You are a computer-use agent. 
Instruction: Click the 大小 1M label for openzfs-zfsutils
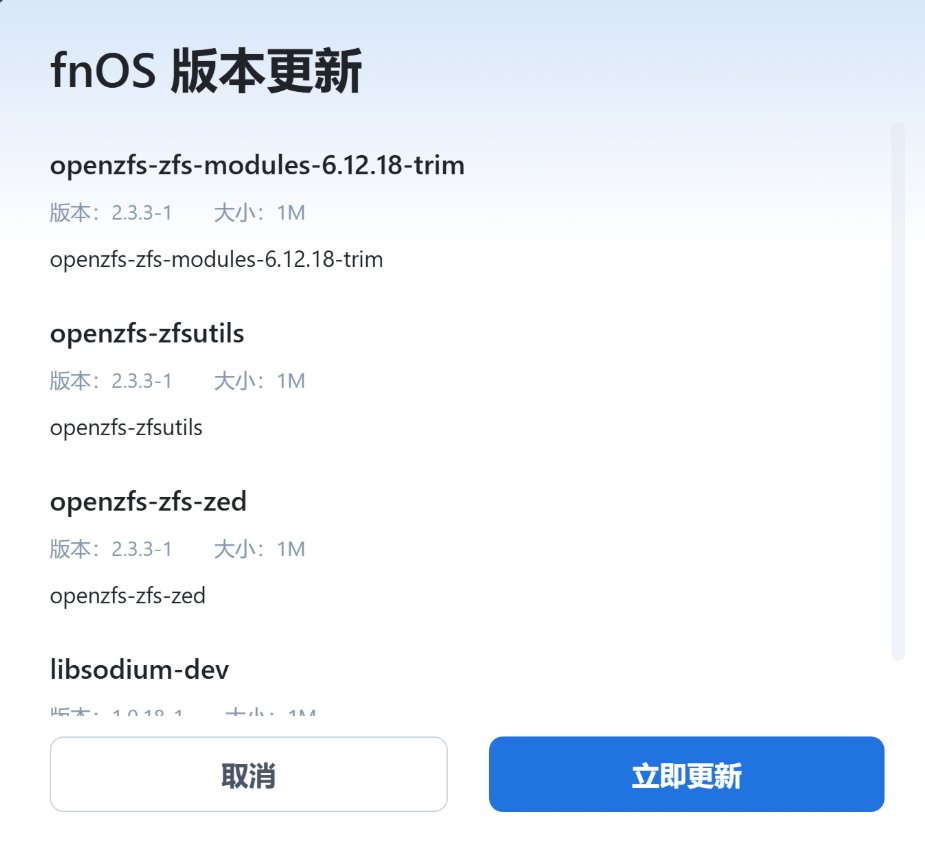pyautogui.click(x=259, y=381)
